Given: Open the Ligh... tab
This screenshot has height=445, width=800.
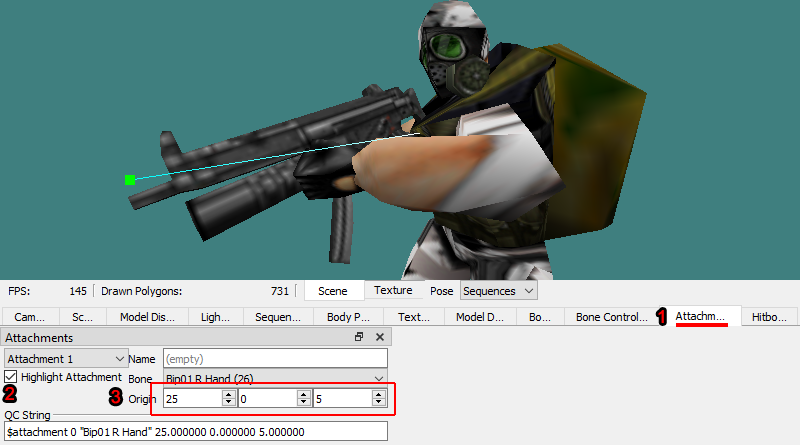Looking at the screenshot, I should pyautogui.click(x=215, y=317).
